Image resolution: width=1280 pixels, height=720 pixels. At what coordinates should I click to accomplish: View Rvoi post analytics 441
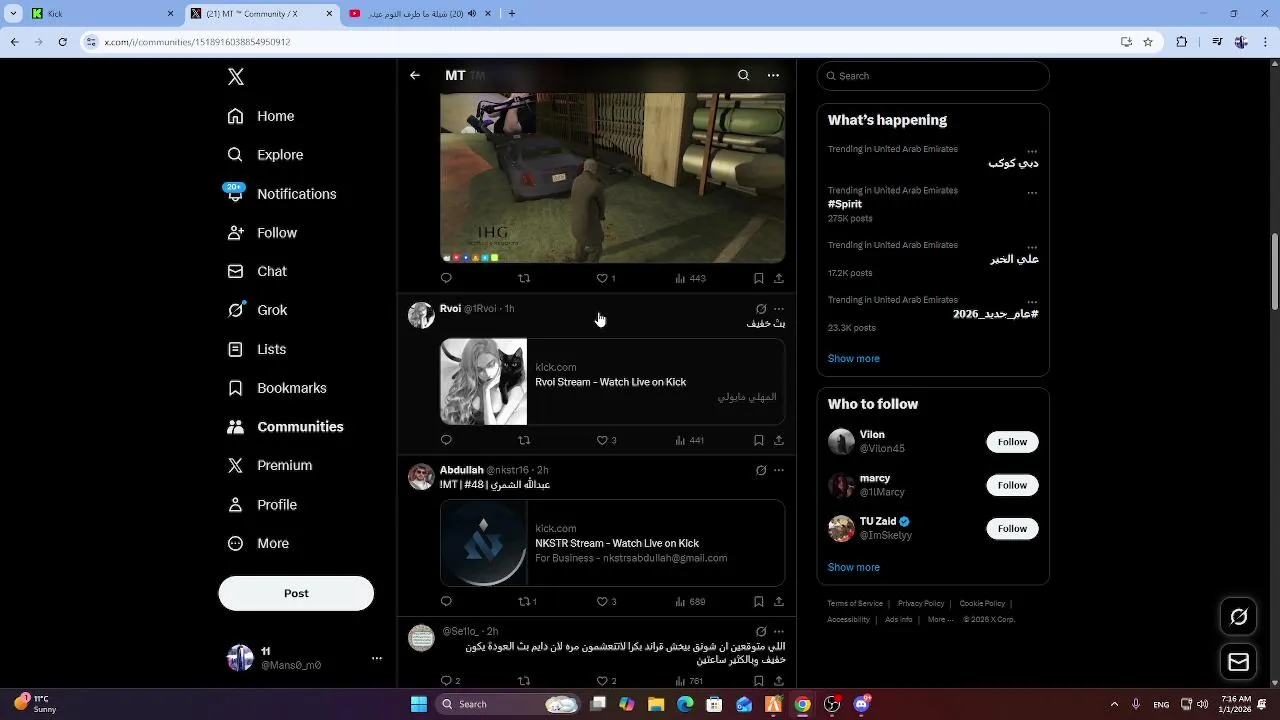[x=690, y=440]
